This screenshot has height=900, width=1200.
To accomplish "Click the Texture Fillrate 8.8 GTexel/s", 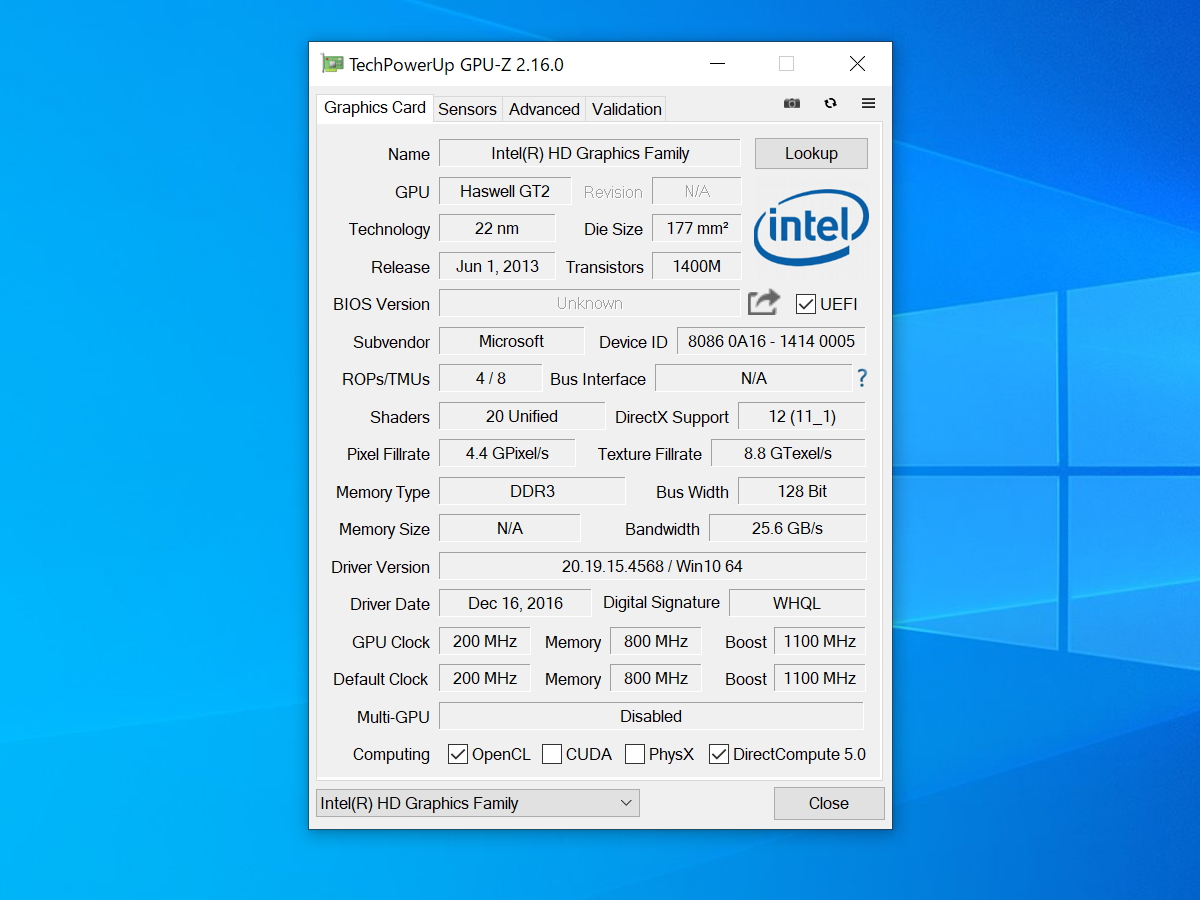I will [x=788, y=453].
